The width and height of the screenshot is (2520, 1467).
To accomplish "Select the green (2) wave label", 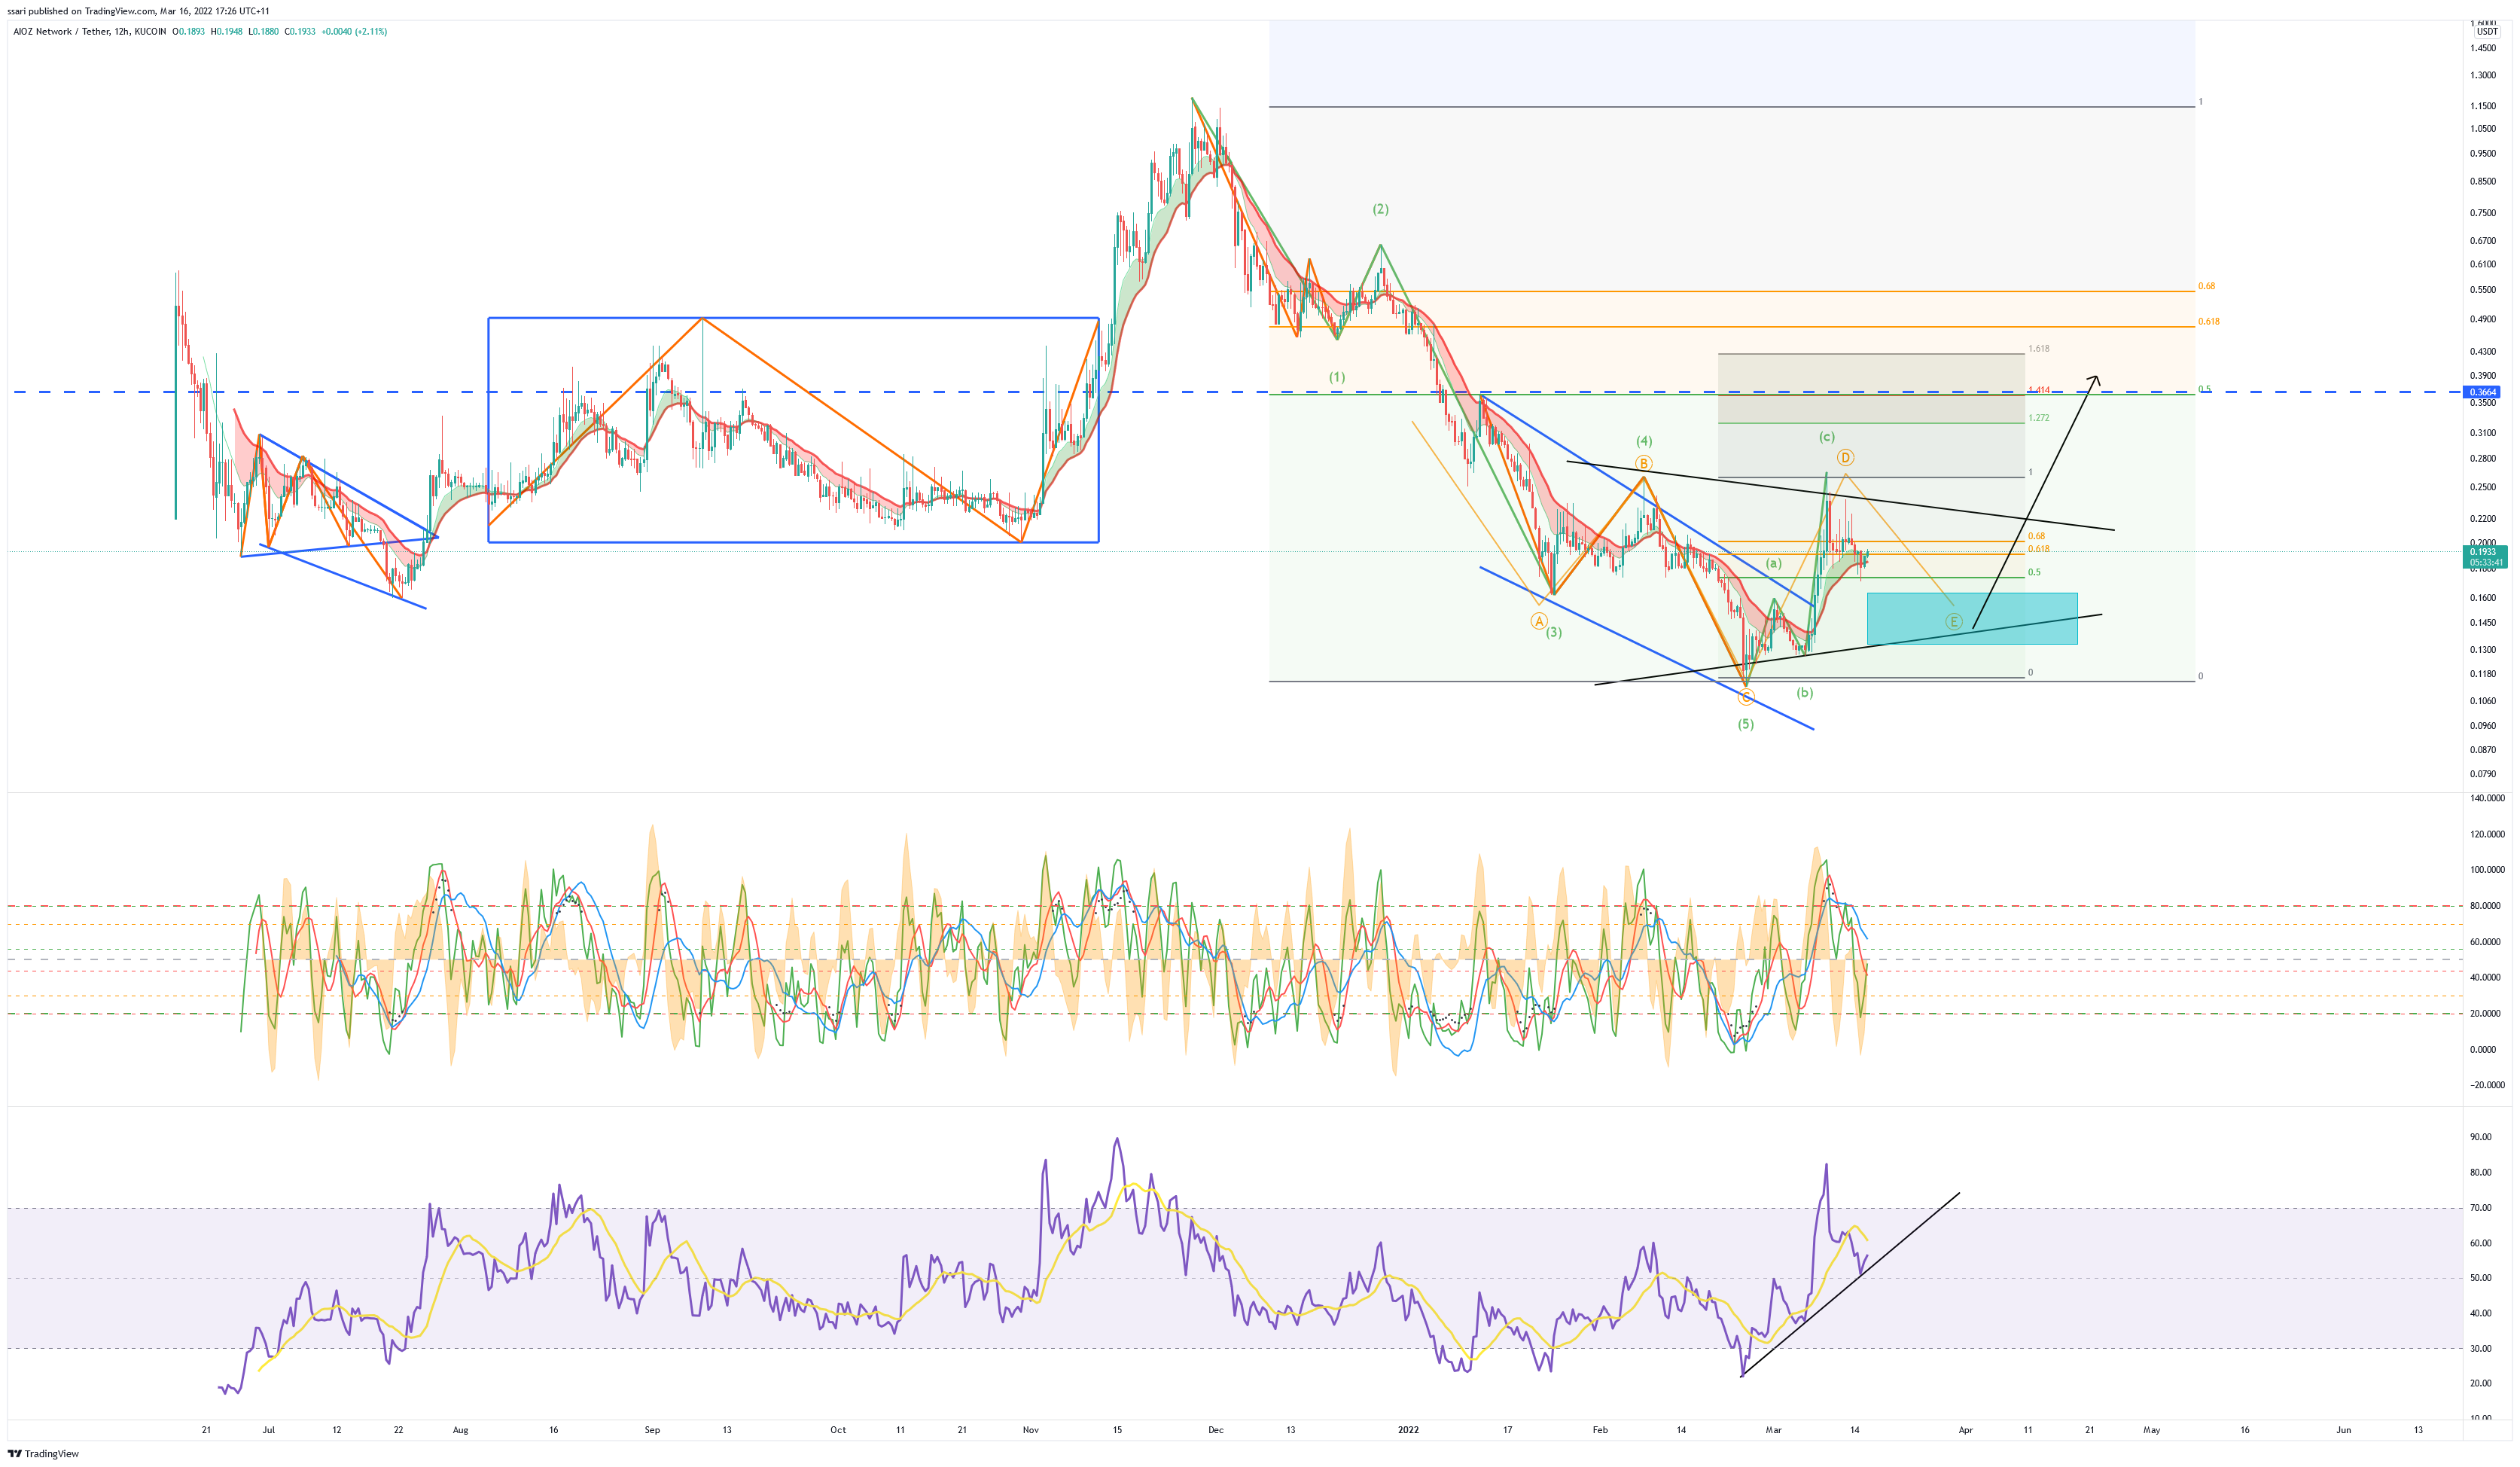I will (x=1380, y=209).
